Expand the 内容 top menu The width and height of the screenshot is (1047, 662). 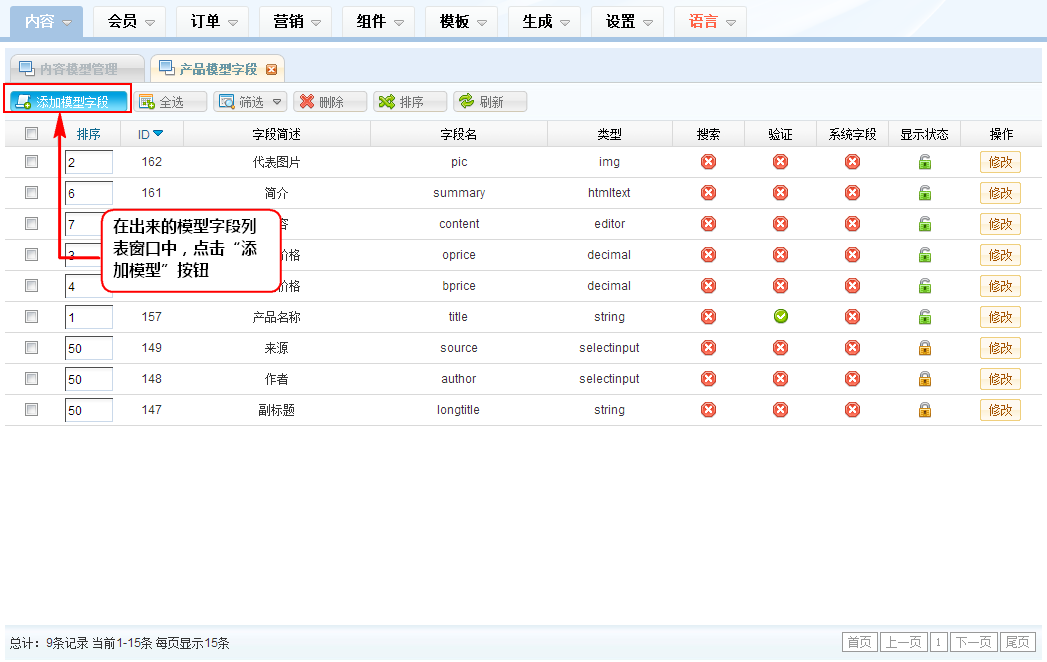tap(47, 21)
